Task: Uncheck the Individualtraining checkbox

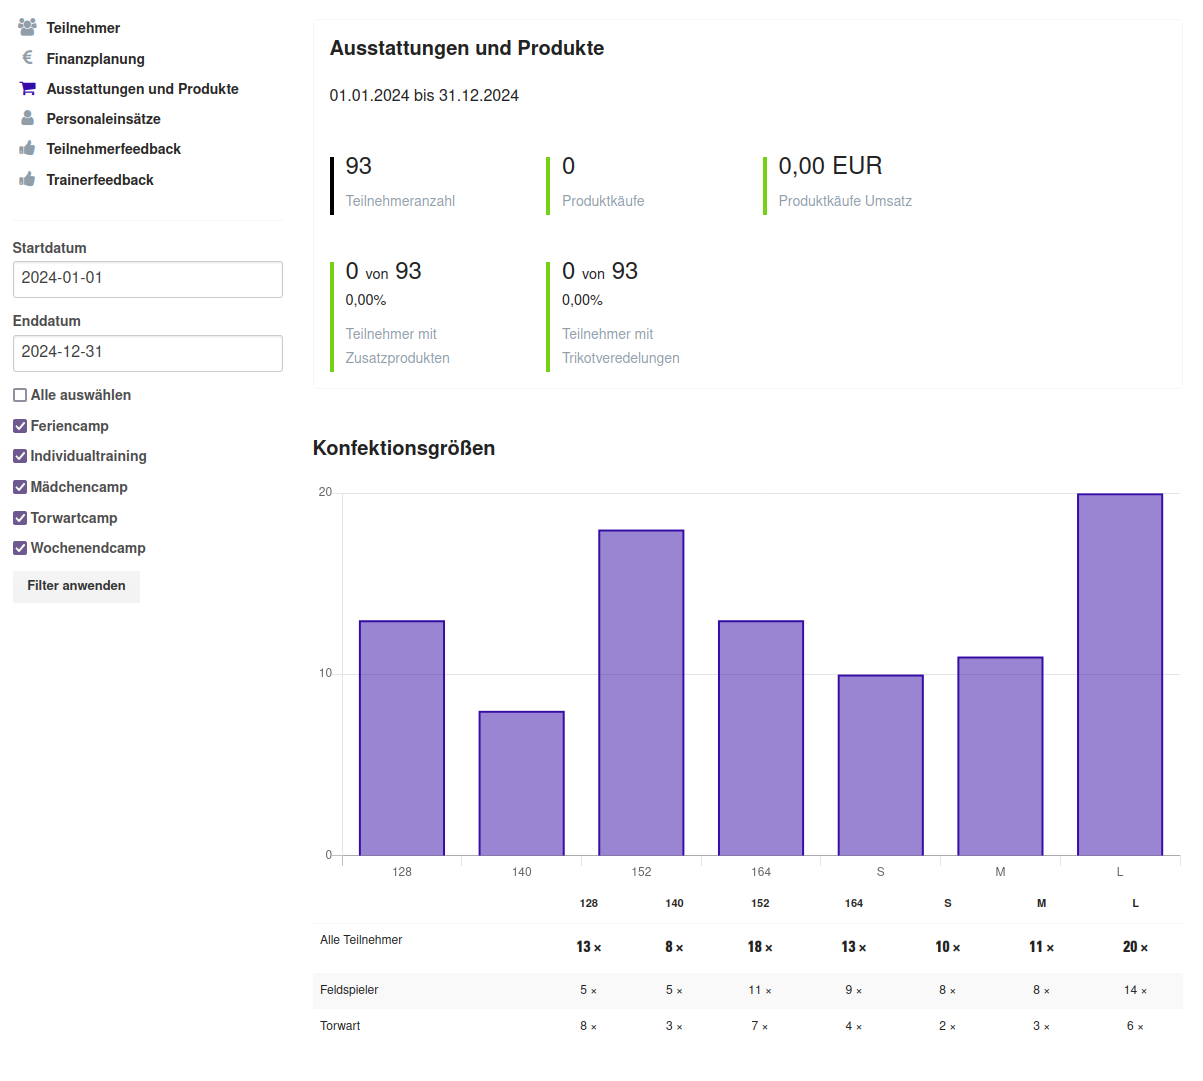Action: tap(20, 456)
